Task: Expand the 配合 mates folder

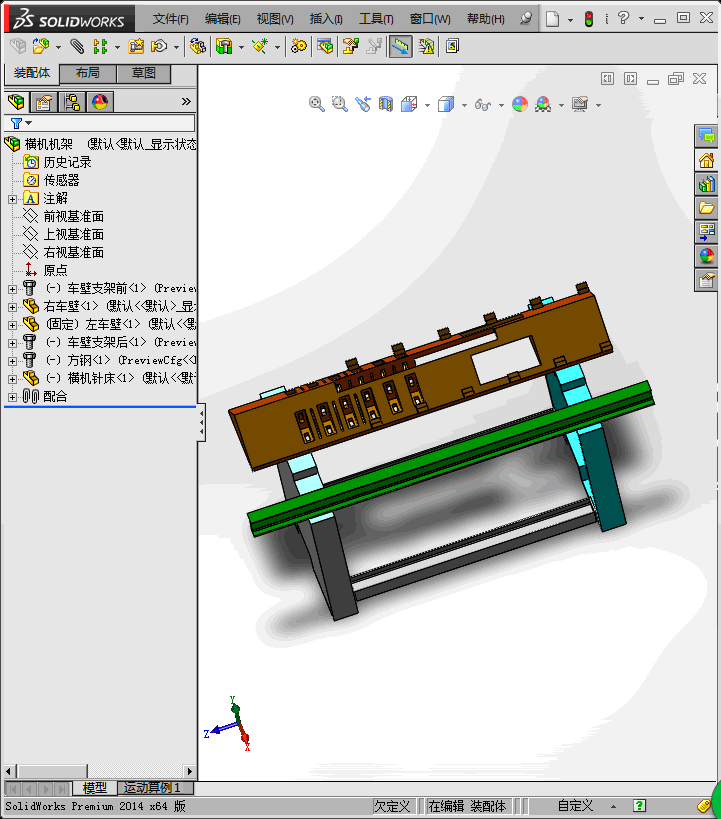Action: point(13,397)
